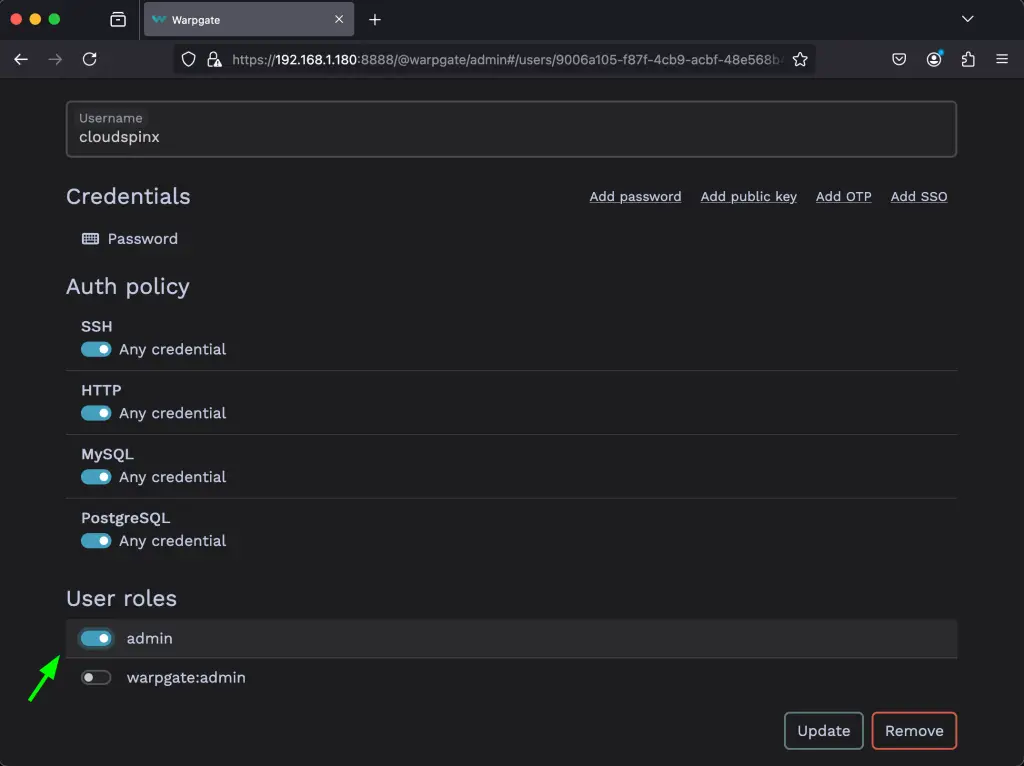Open the browser extensions puzzle icon
Viewport: 1024px width, 766px height.
(x=967, y=59)
